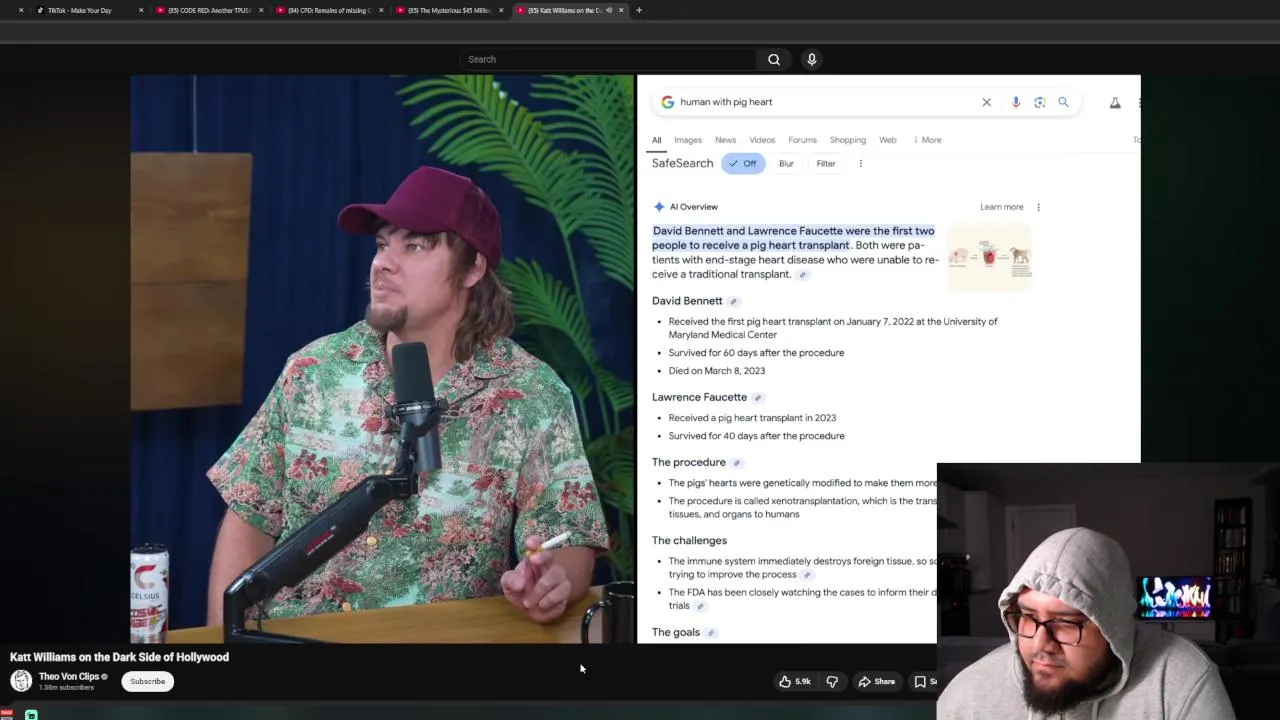Click inside the YouTube Search field
Screen dimensions: 1280x720
coord(608,59)
